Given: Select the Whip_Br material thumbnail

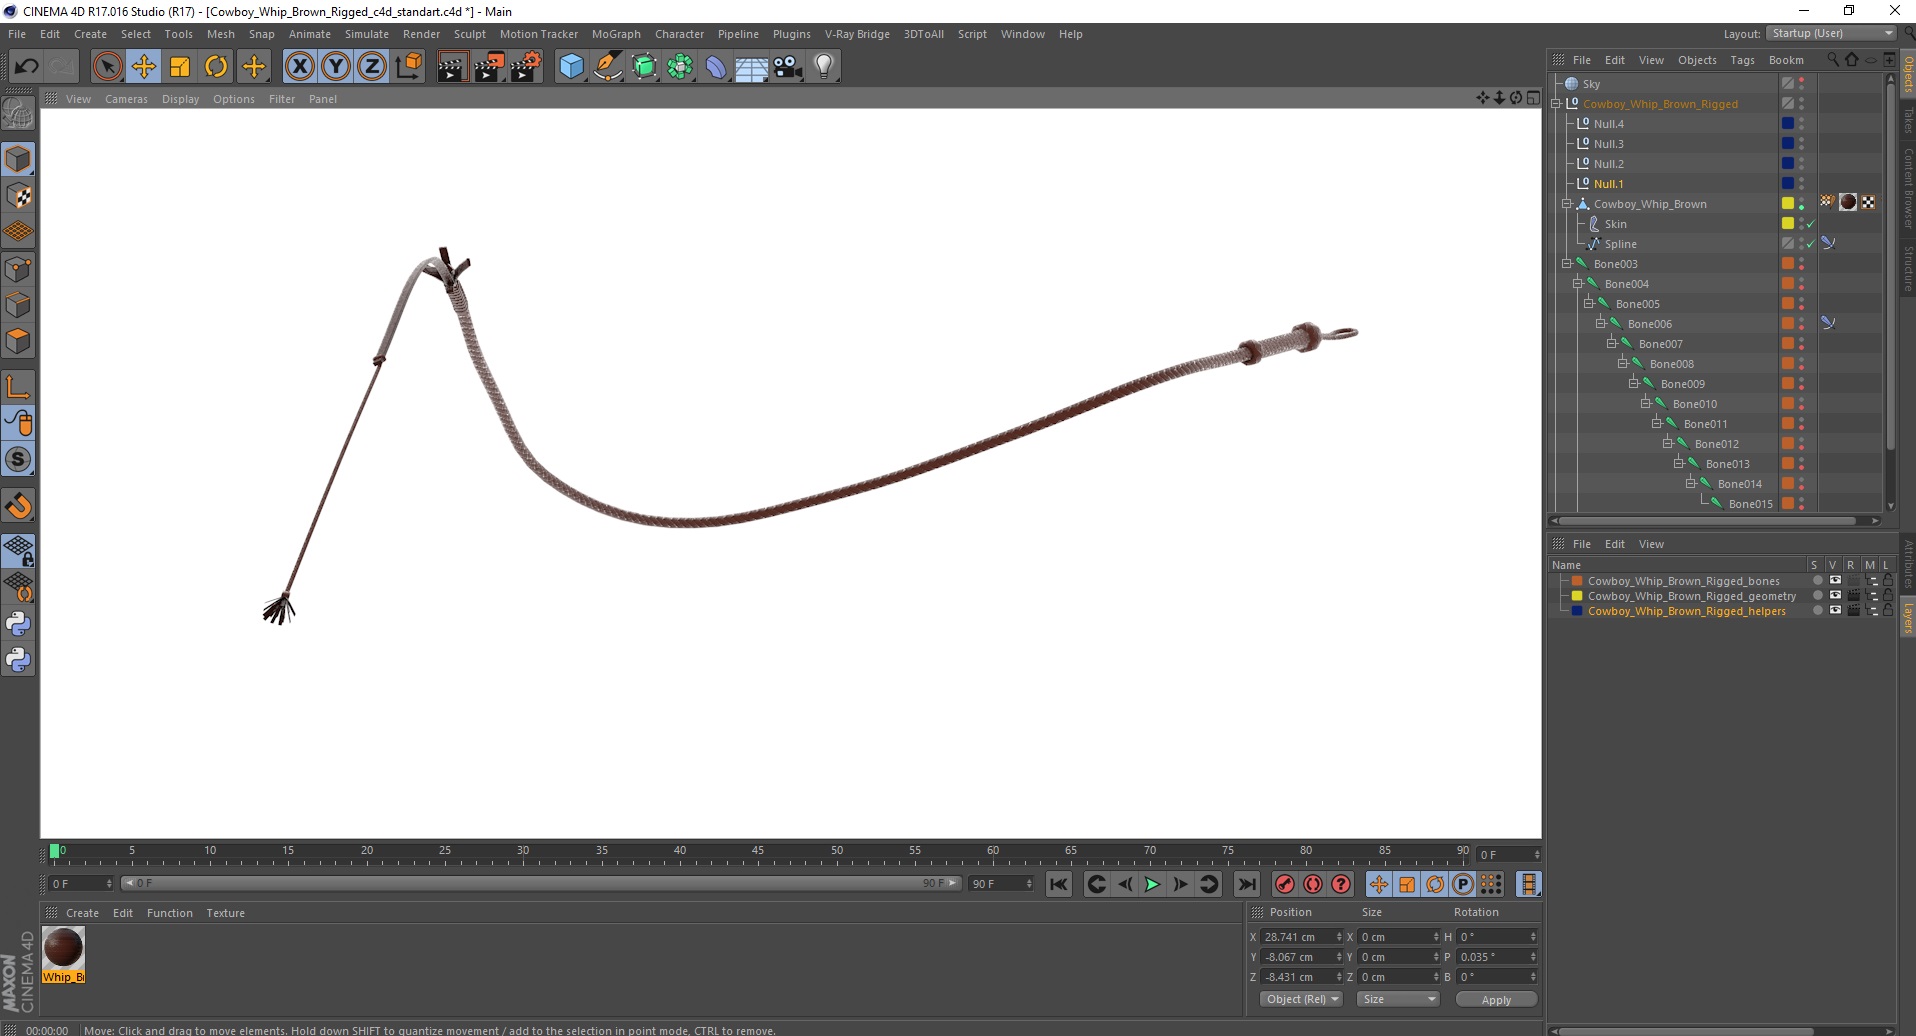Looking at the screenshot, I should (63, 954).
